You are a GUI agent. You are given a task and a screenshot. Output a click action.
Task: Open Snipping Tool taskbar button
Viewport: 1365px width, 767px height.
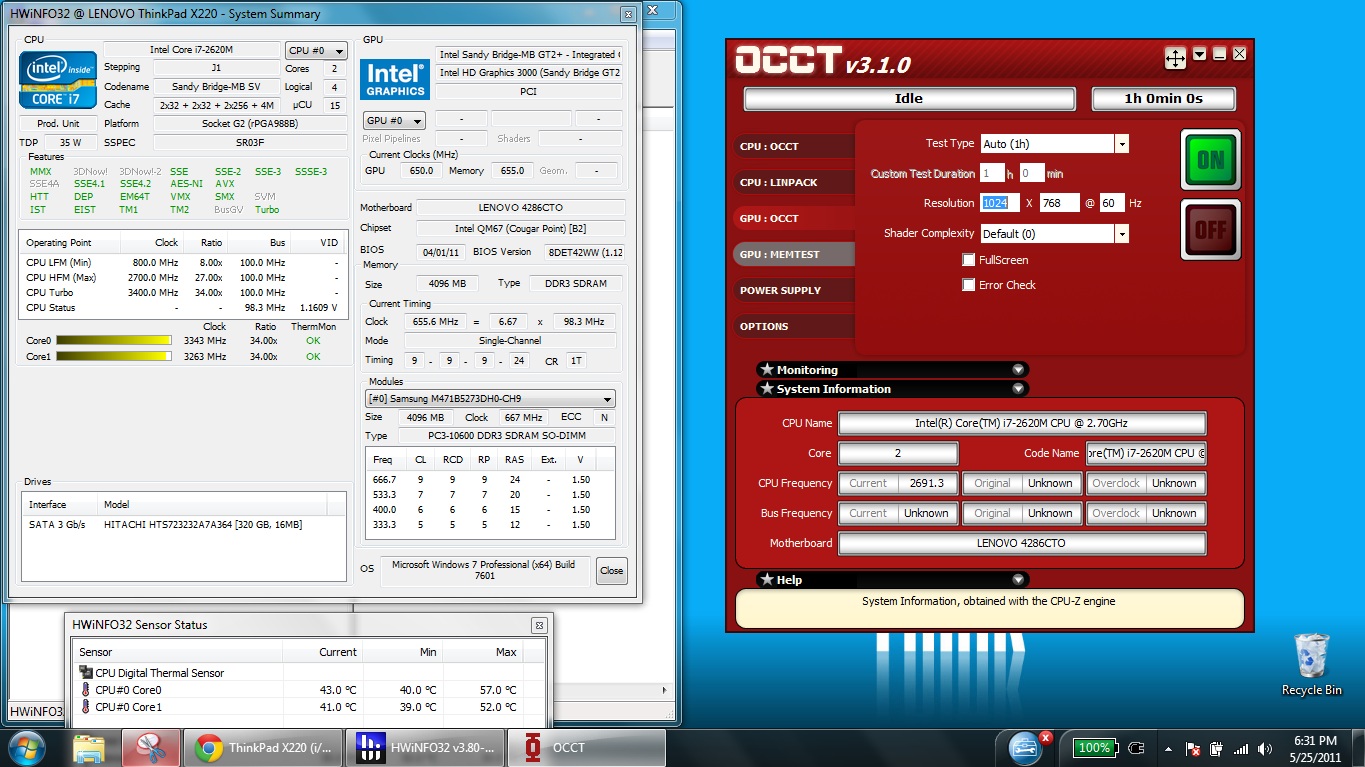click(x=151, y=748)
